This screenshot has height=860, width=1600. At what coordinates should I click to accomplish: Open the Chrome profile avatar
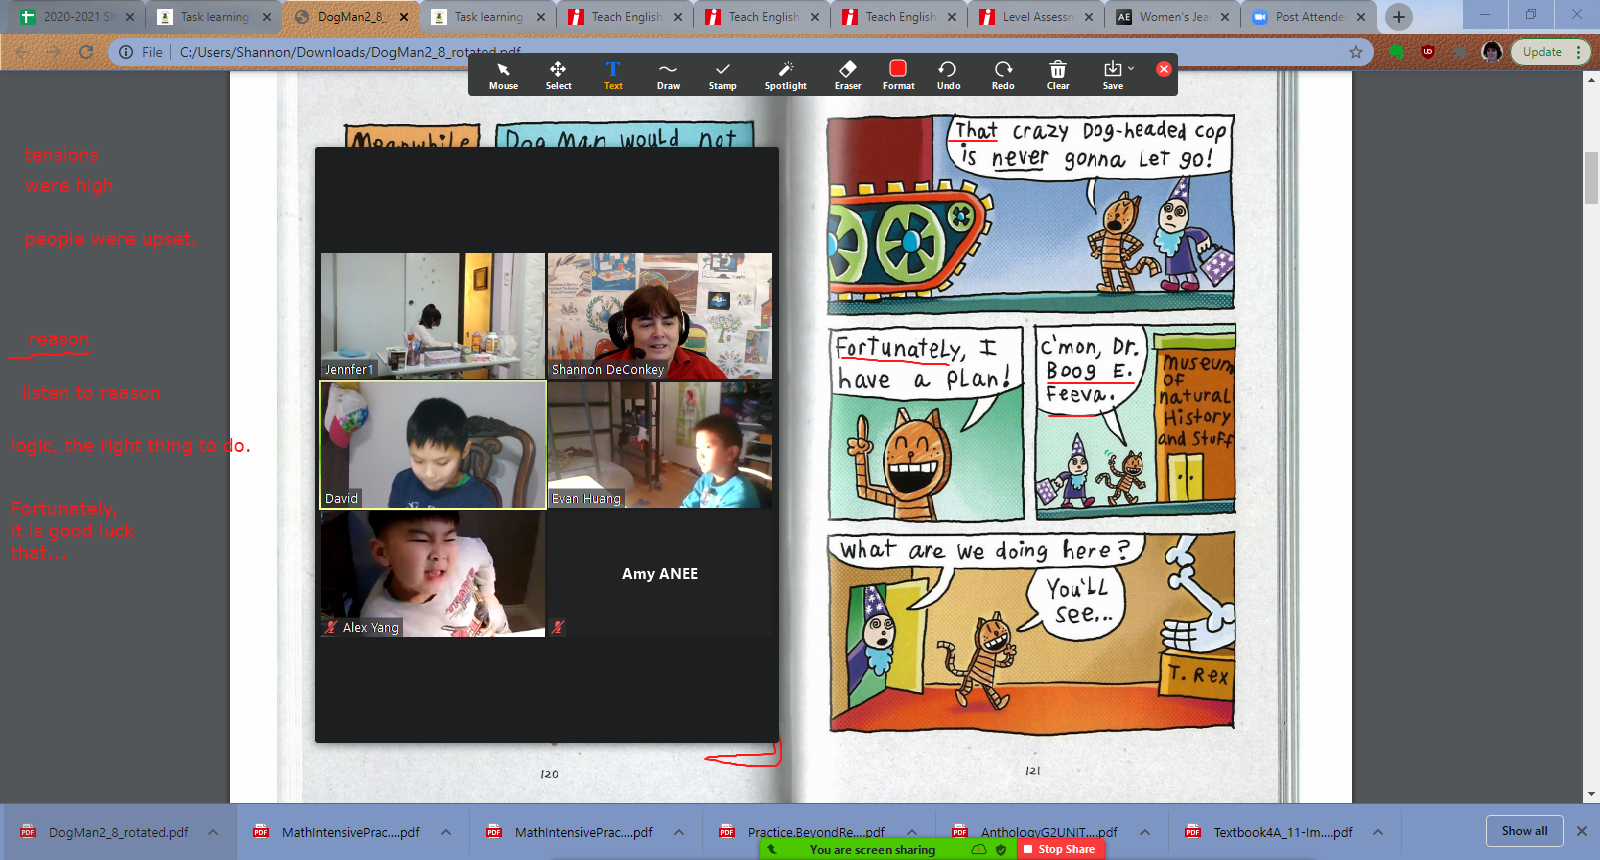point(1492,52)
